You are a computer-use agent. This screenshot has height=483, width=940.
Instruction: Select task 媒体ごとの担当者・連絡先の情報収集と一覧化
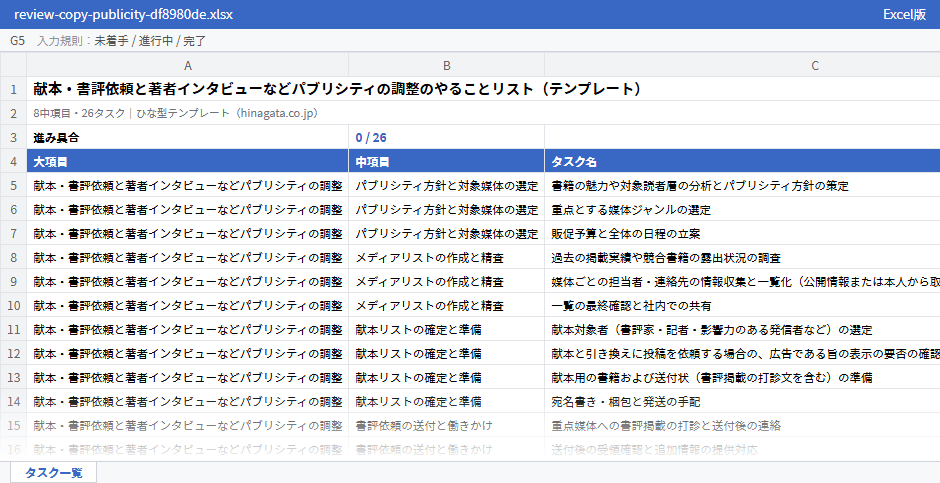tap(742, 281)
